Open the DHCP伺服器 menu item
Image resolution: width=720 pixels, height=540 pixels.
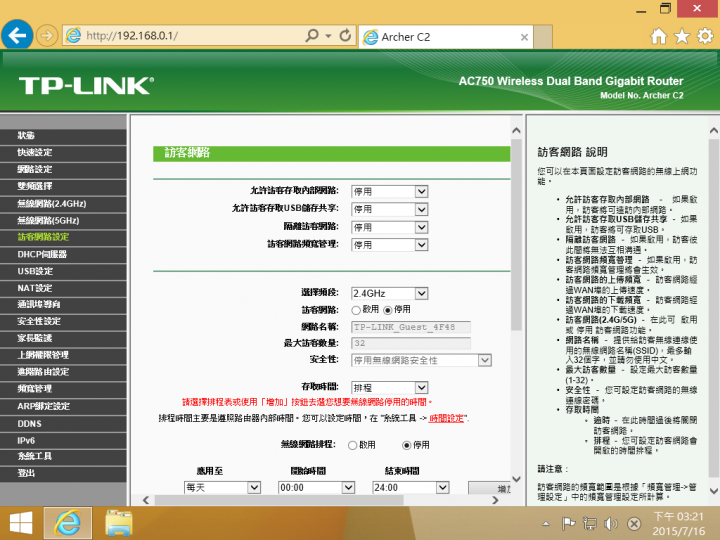(63, 254)
